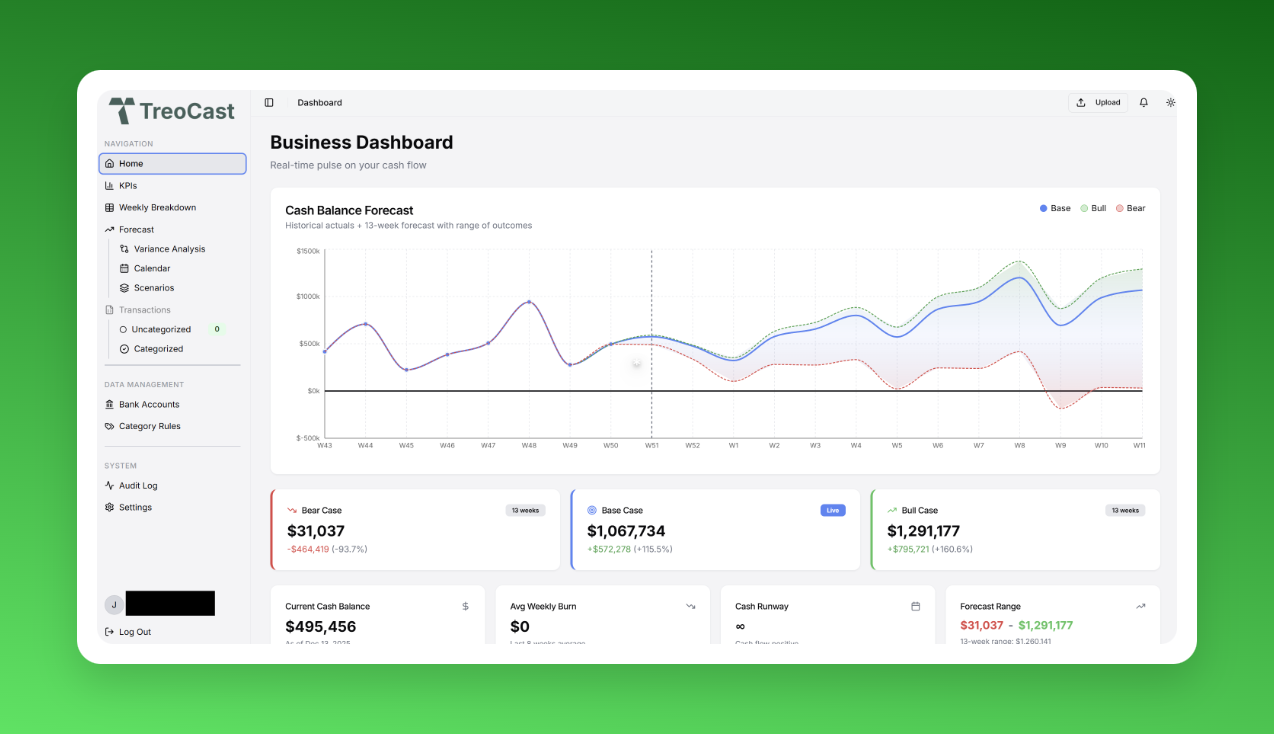Click the Bank Accounts icon
This screenshot has width=1274, height=734.
tap(110, 405)
